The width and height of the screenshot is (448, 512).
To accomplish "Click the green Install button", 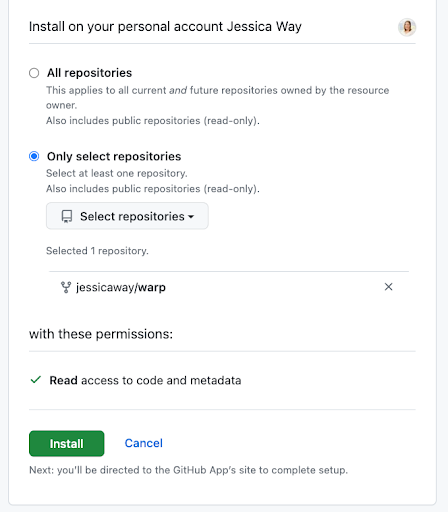I will click(67, 443).
